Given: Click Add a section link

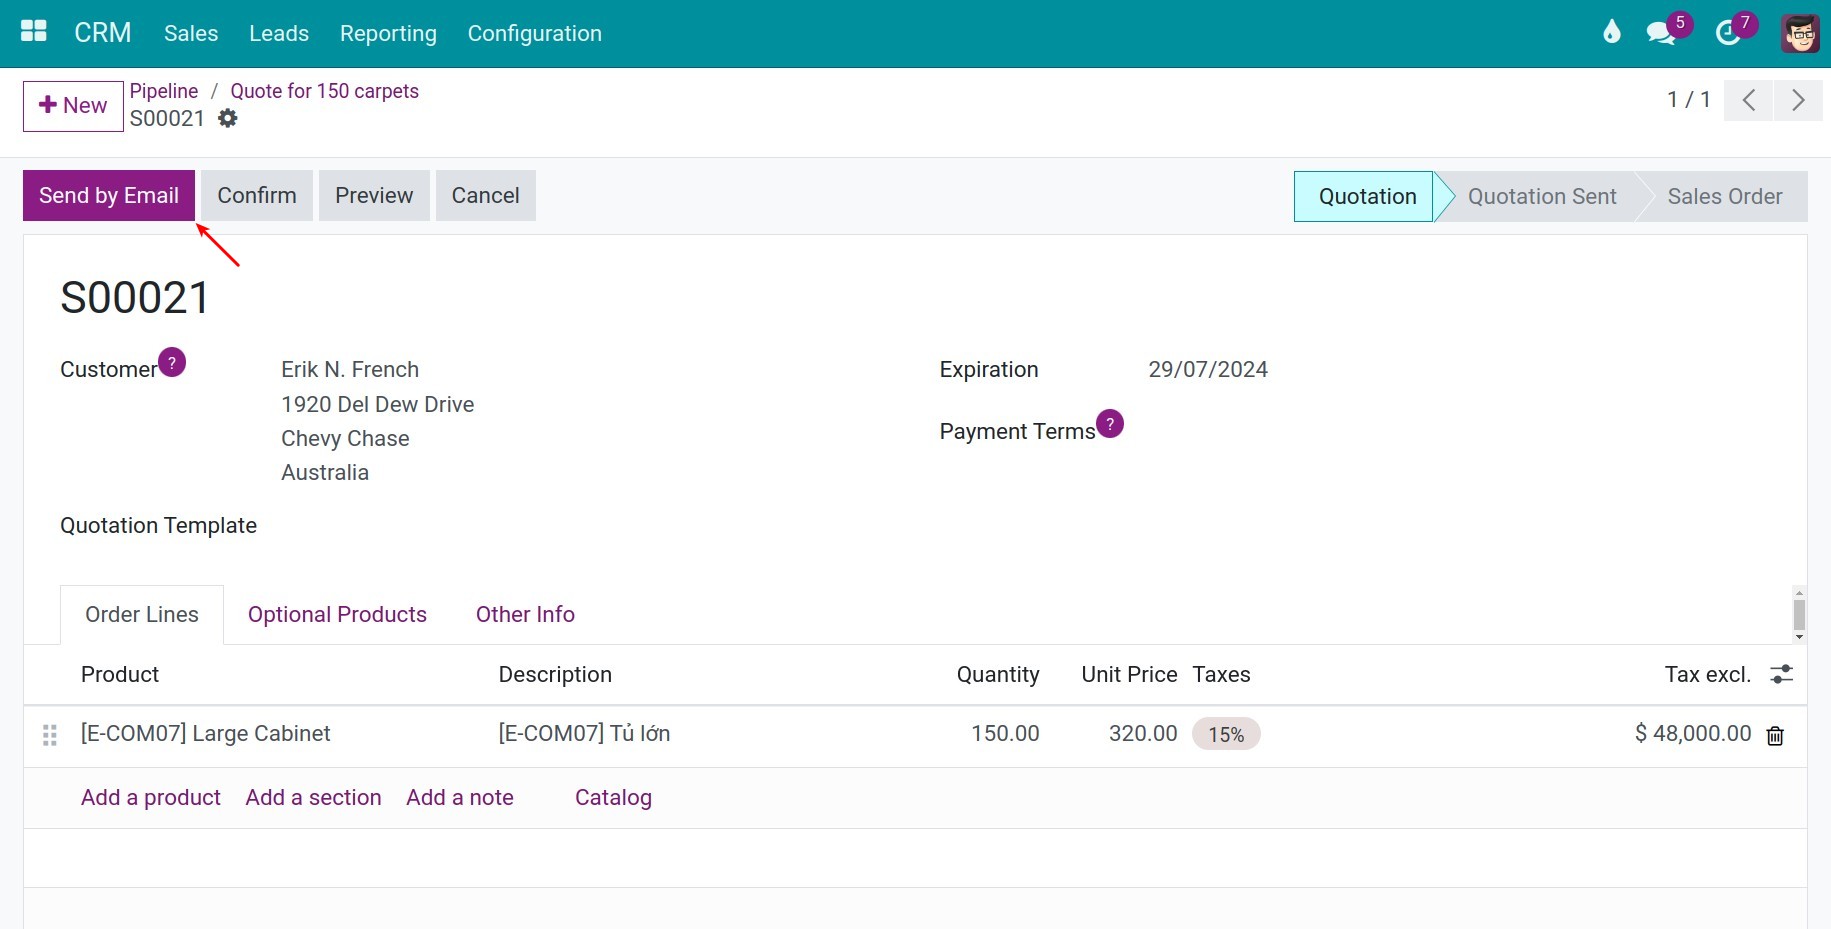Looking at the screenshot, I should coord(314,797).
